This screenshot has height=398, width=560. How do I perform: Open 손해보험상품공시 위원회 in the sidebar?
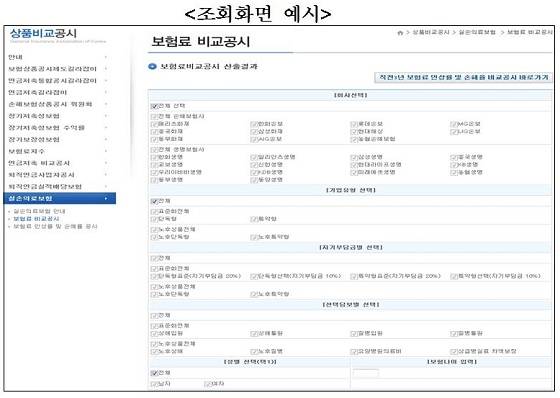50,104
